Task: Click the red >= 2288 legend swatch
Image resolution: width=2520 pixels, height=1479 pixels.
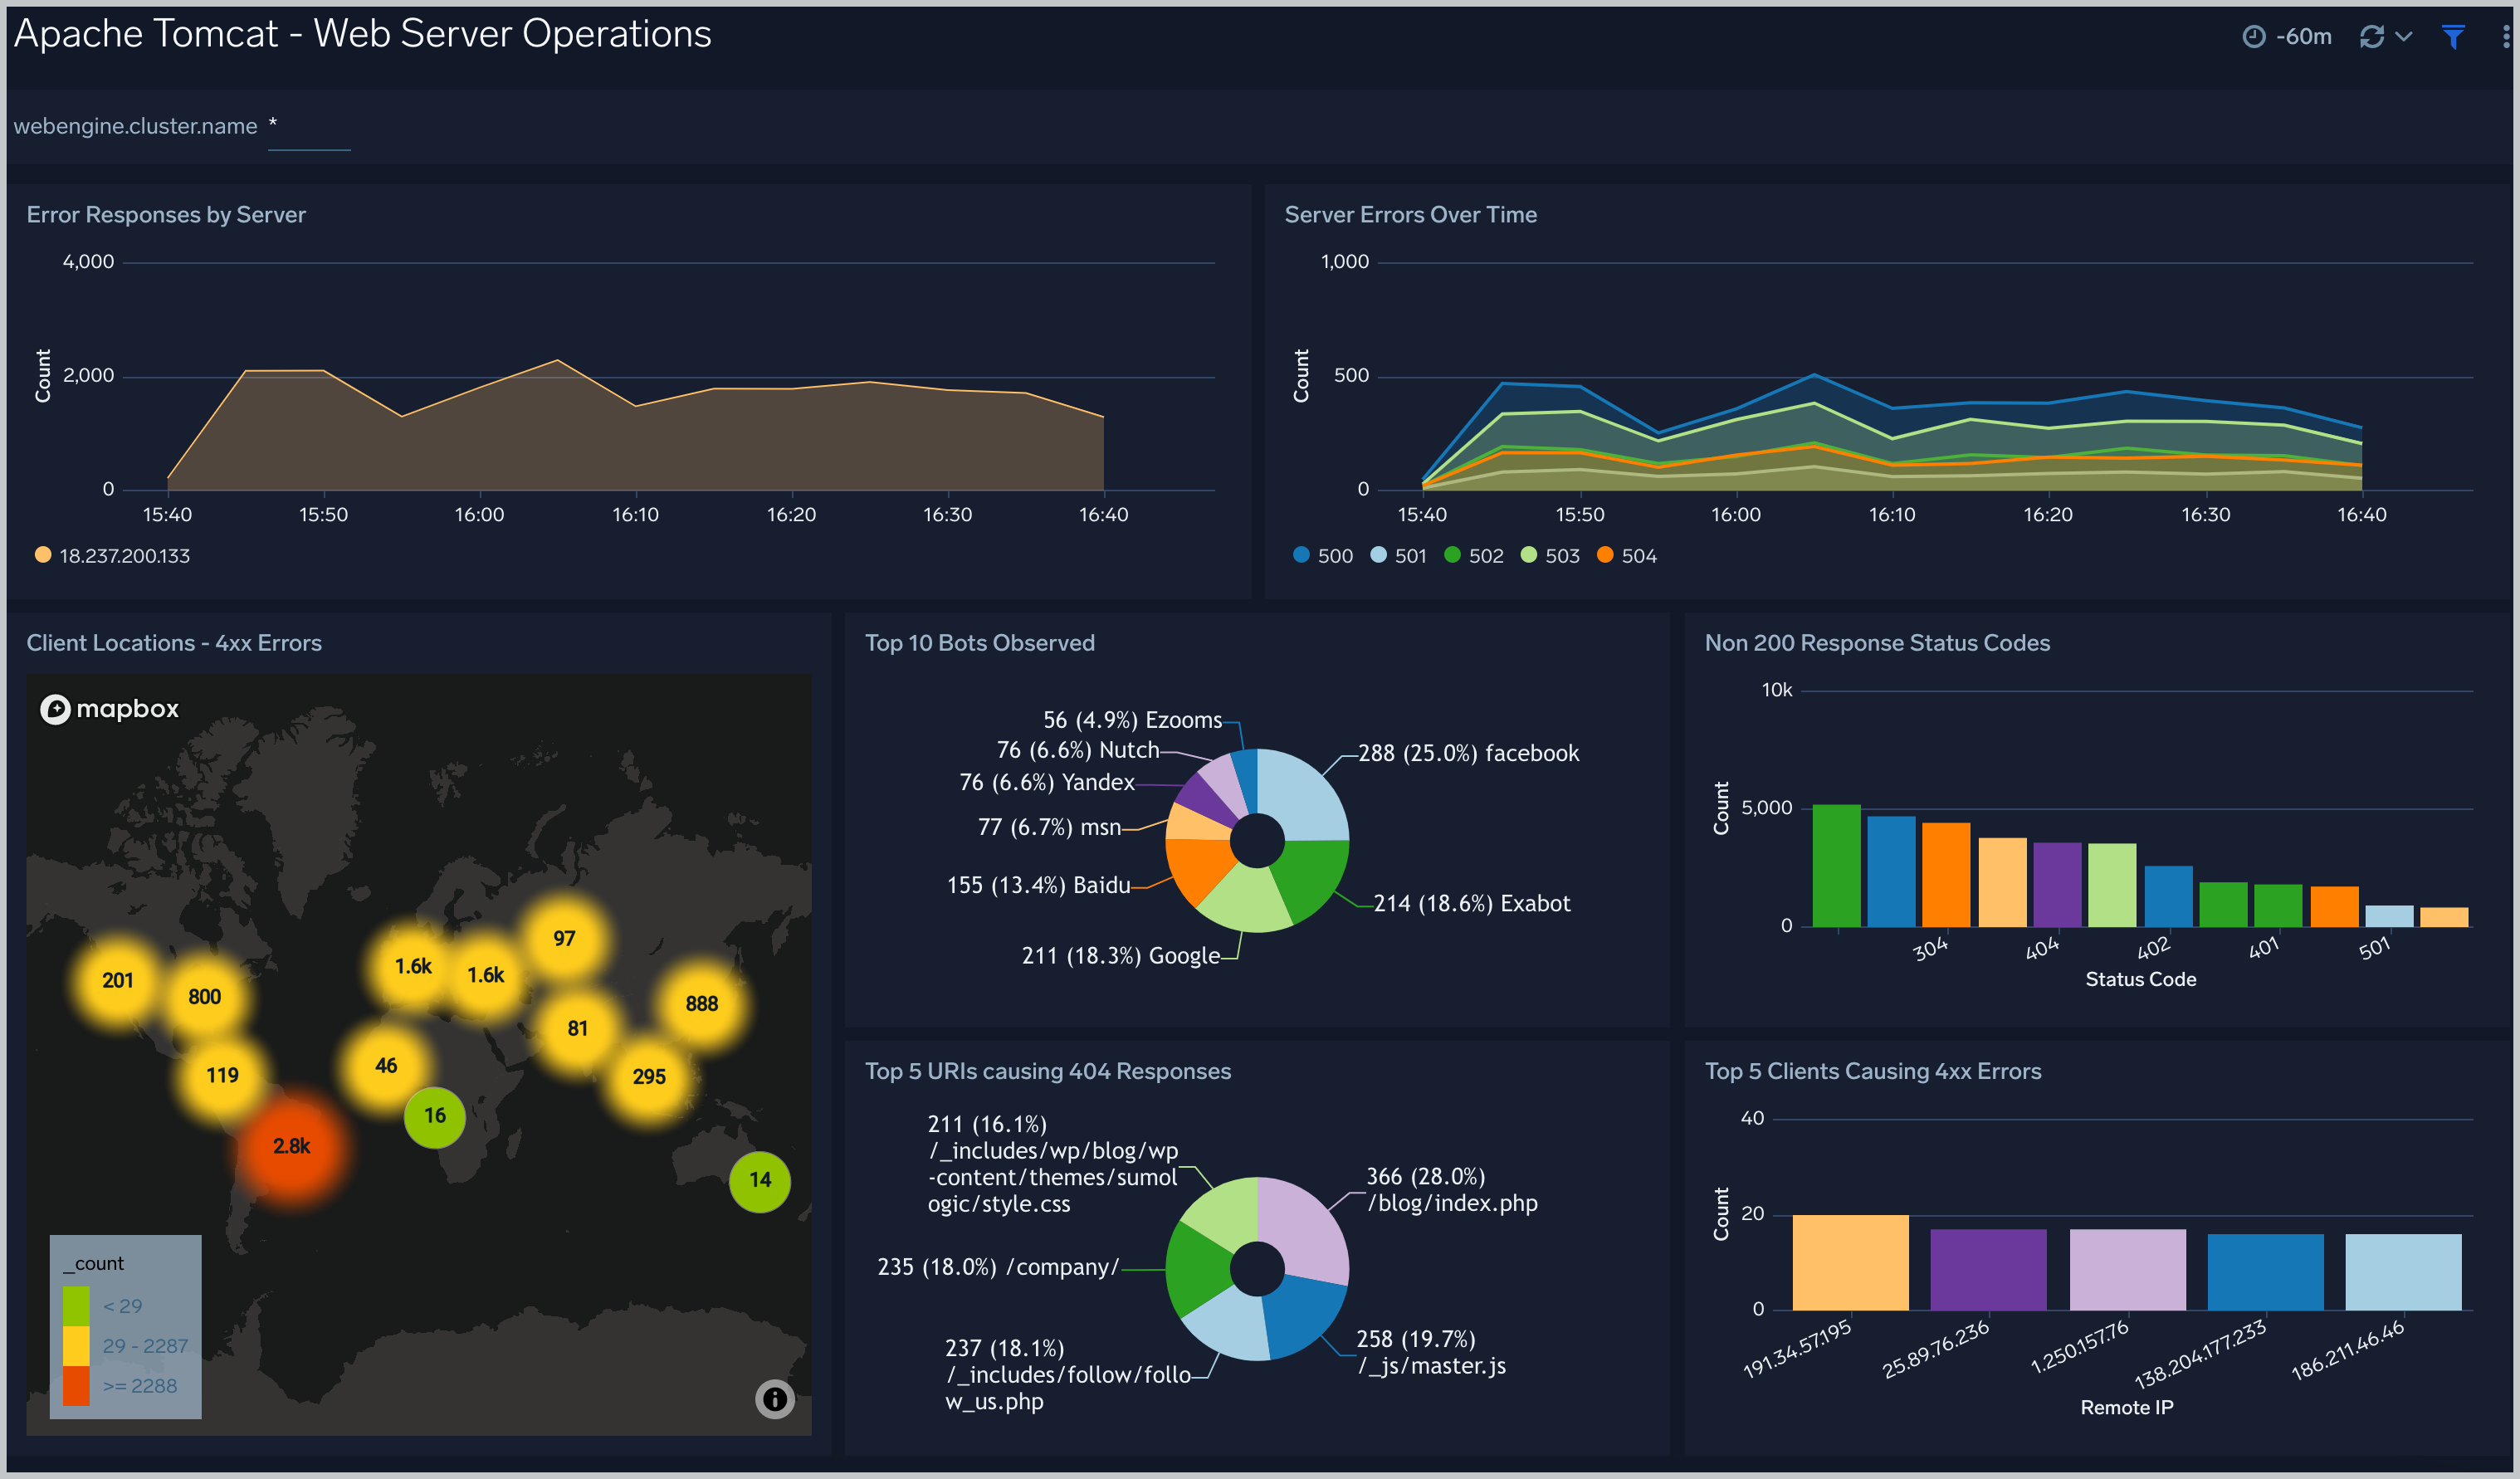Action: pos(76,1386)
